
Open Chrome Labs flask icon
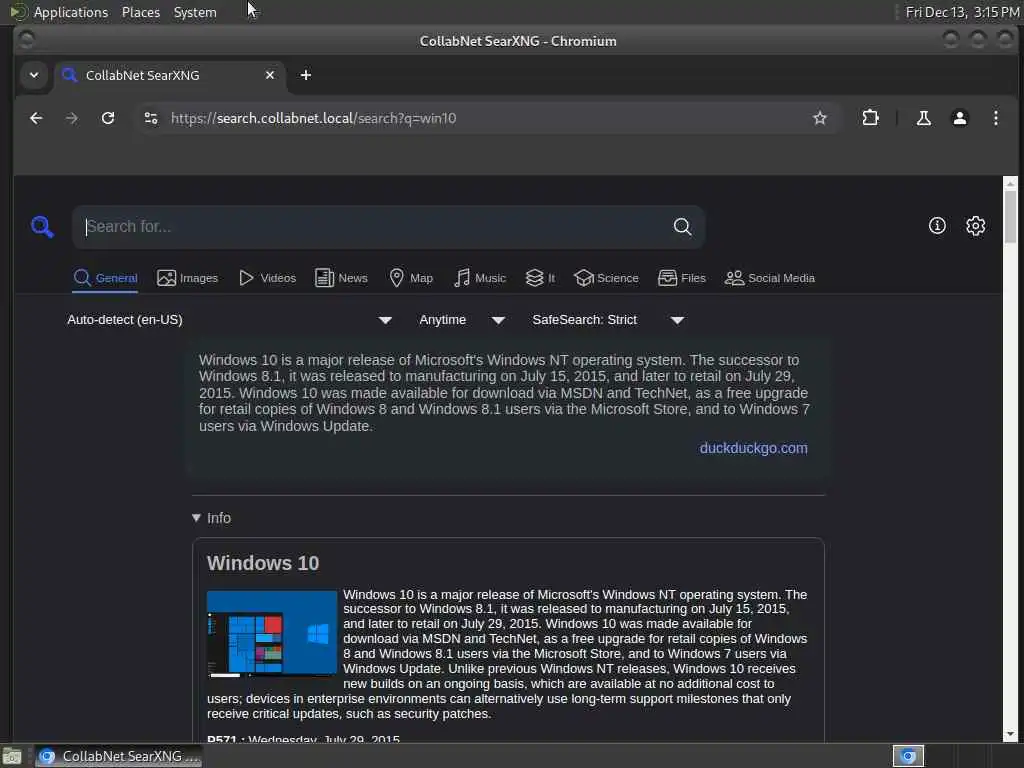pyautogui.click(x=923, y=118)
